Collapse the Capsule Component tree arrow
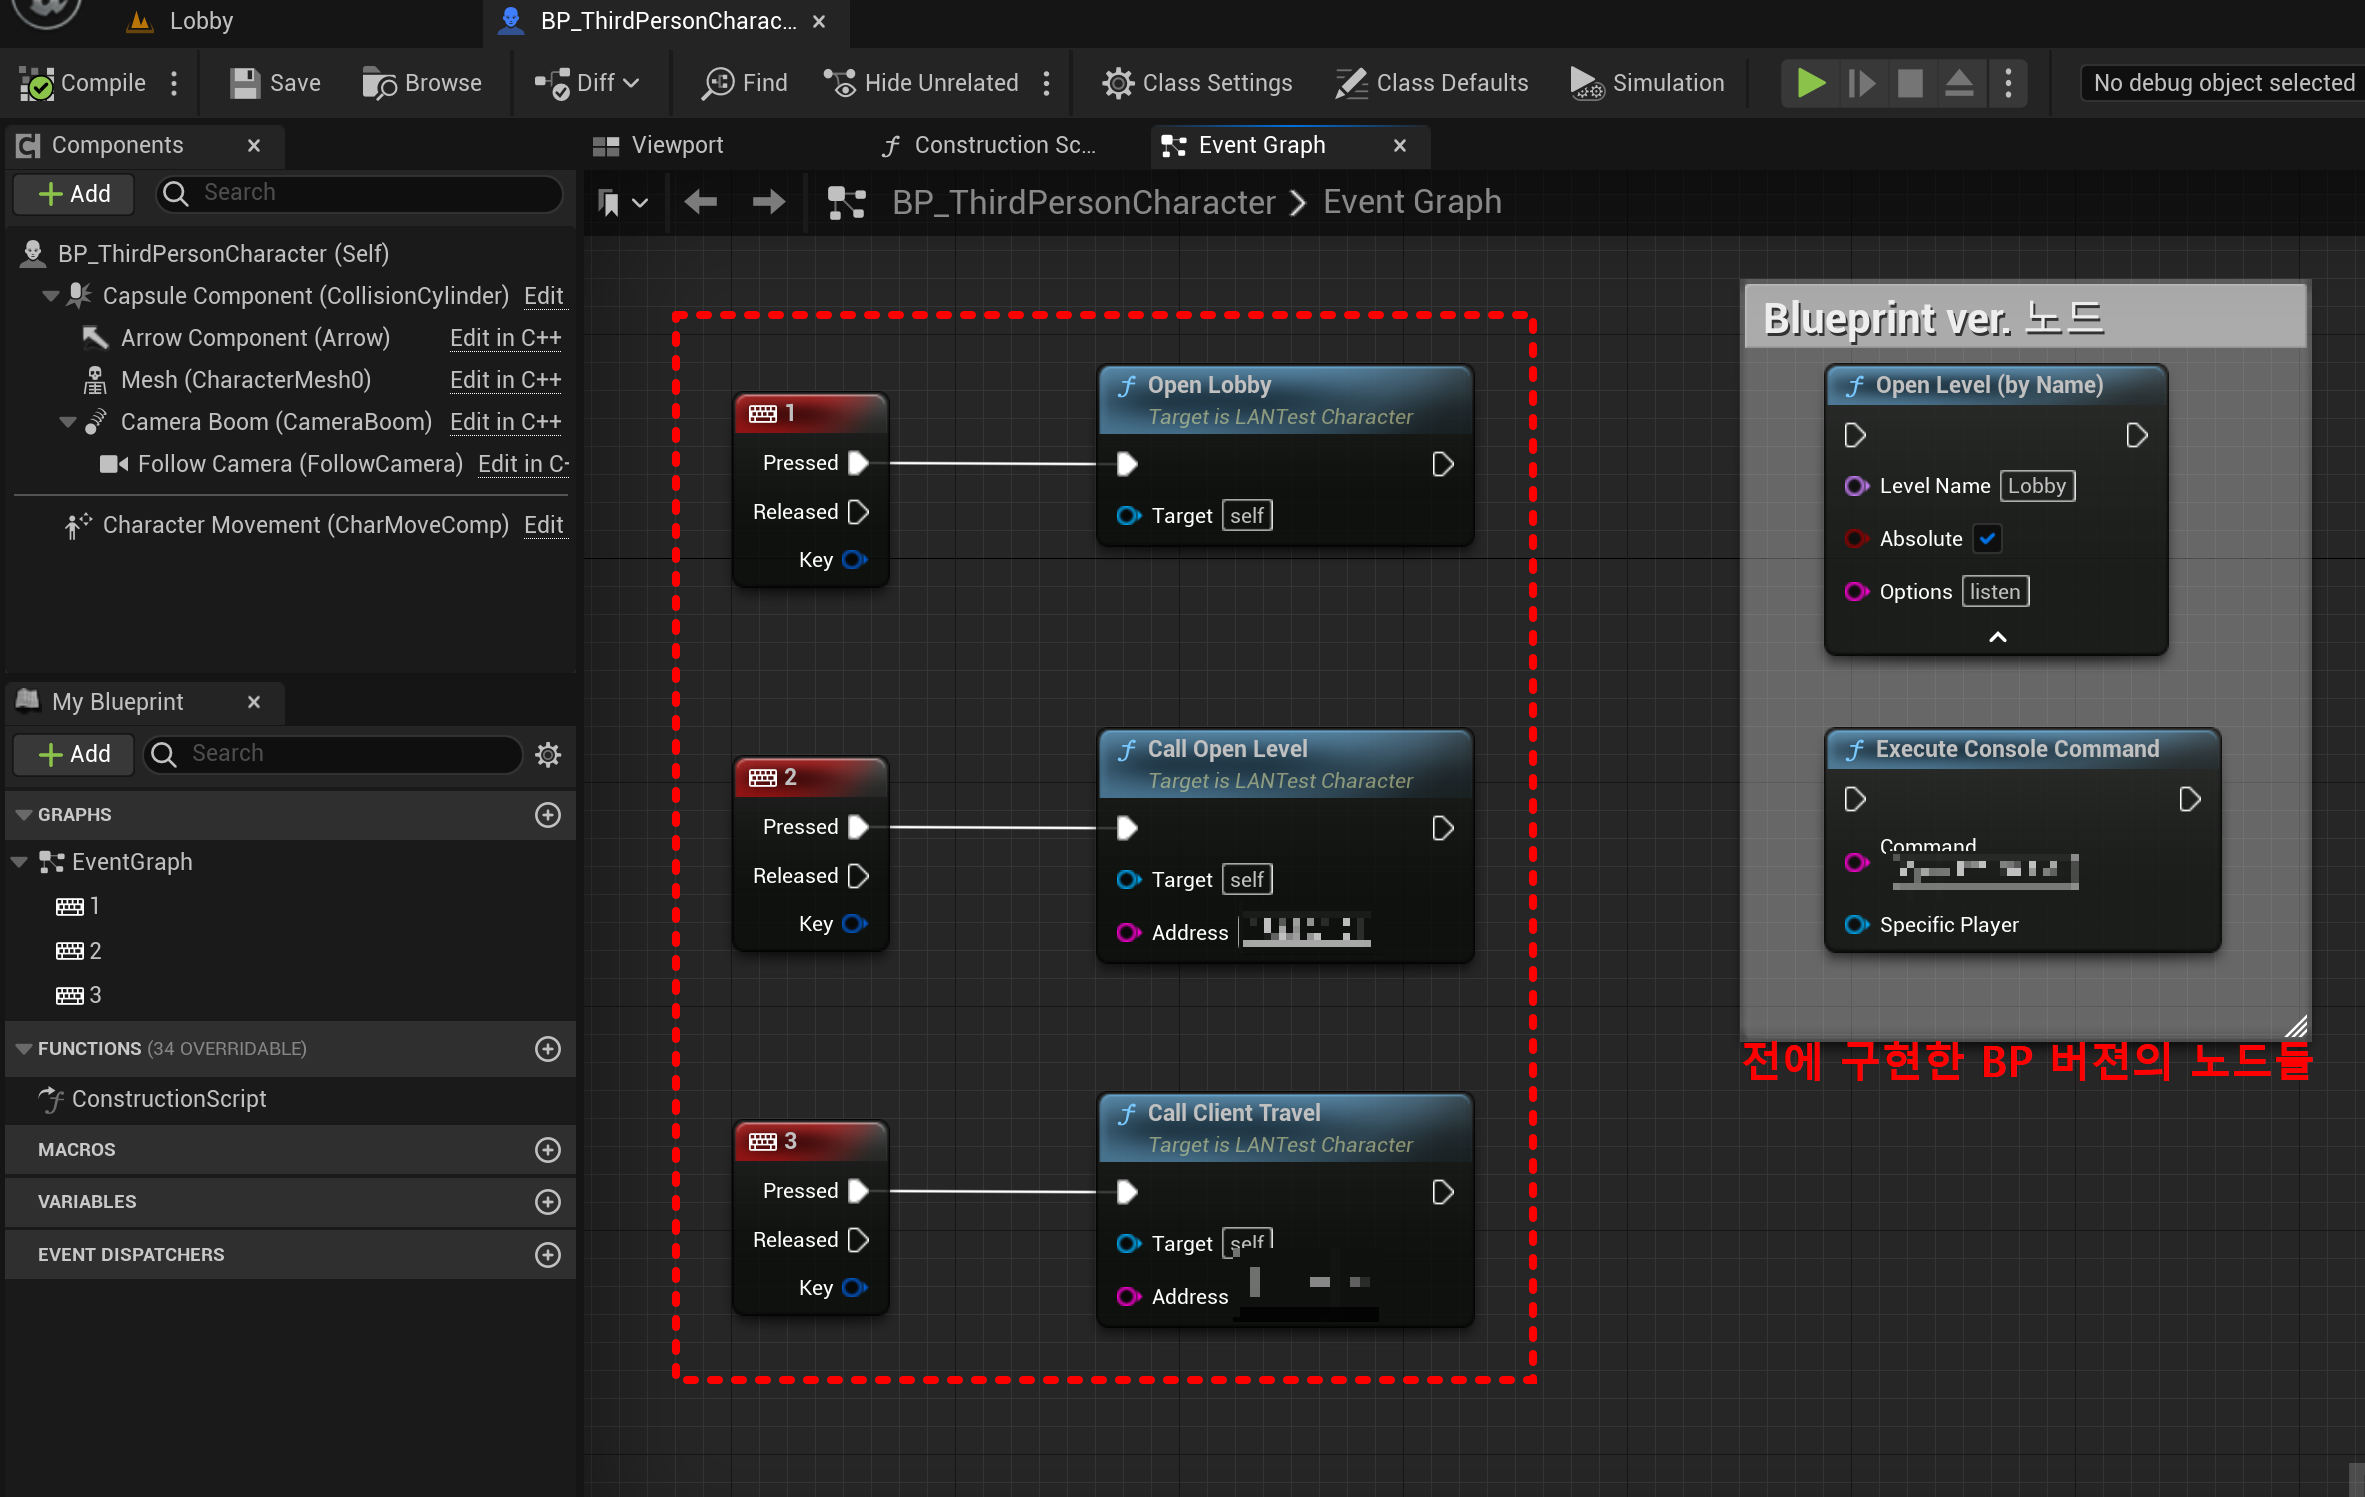2365x1497 pixels. click(50, 296)
